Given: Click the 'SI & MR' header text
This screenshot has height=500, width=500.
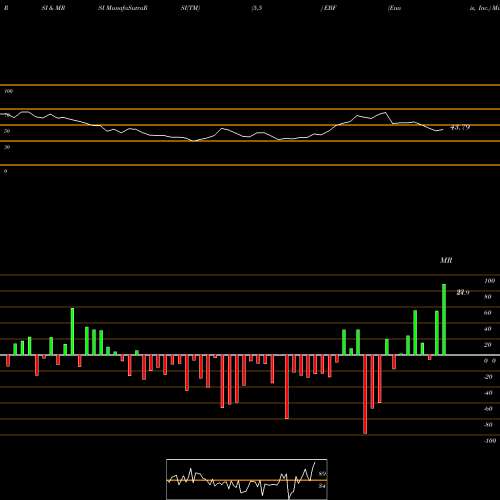Looking at the screenshot, I should [53, 8].
